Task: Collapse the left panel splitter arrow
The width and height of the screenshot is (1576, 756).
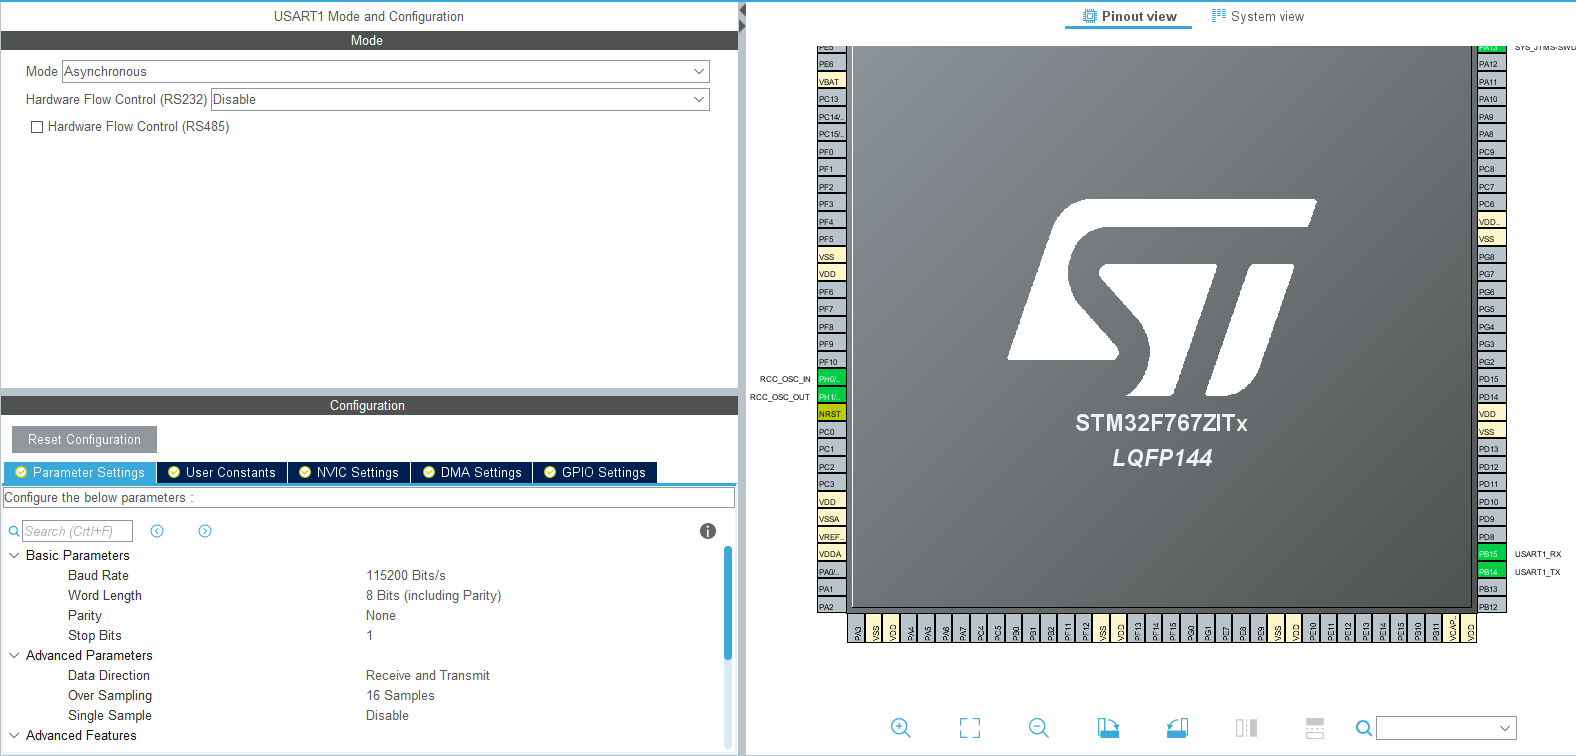Action: [x=742, y=10]
